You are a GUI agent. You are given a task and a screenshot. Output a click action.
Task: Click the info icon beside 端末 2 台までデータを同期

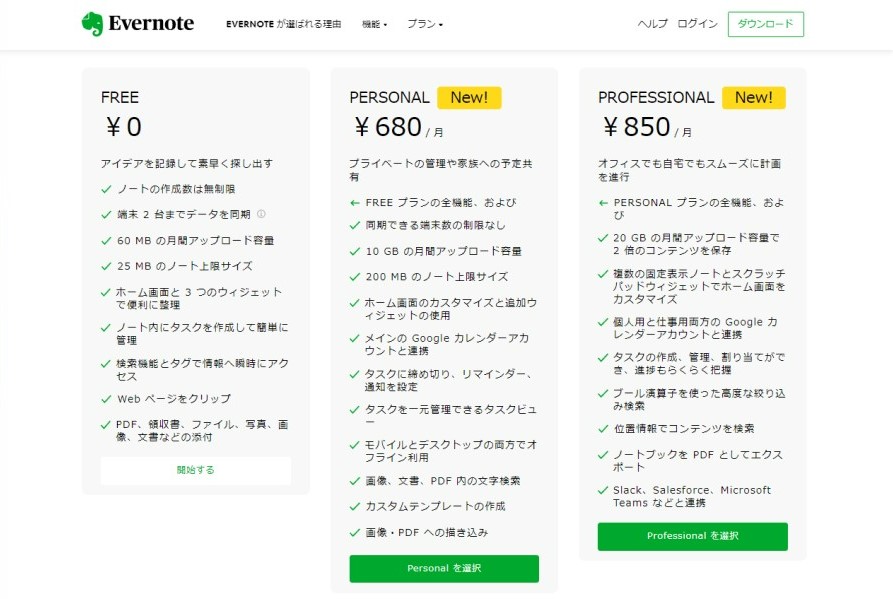(x=261, y=214)
